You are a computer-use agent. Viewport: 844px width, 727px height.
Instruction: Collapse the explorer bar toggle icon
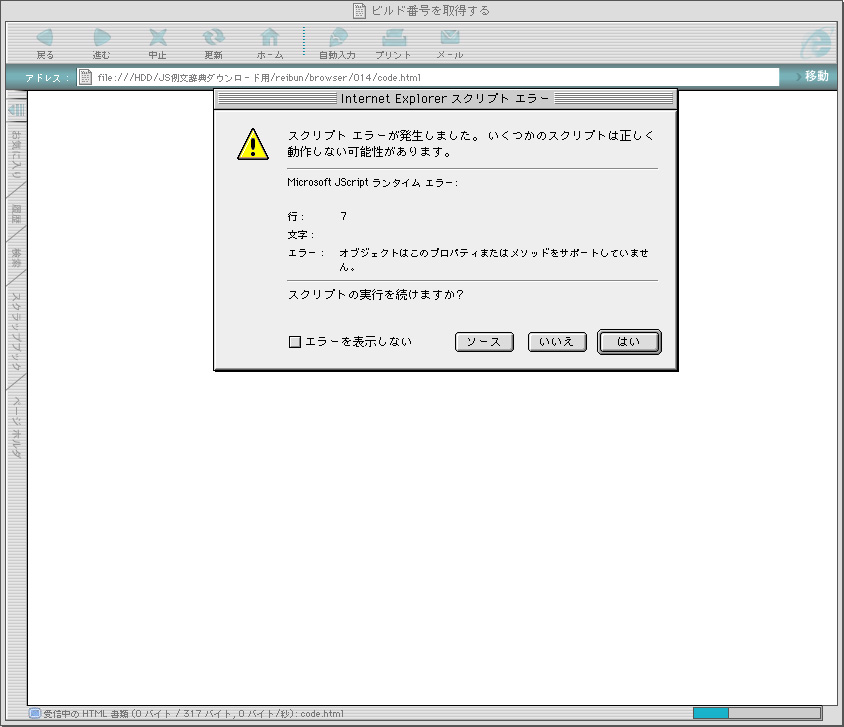(x=17, y=110)
